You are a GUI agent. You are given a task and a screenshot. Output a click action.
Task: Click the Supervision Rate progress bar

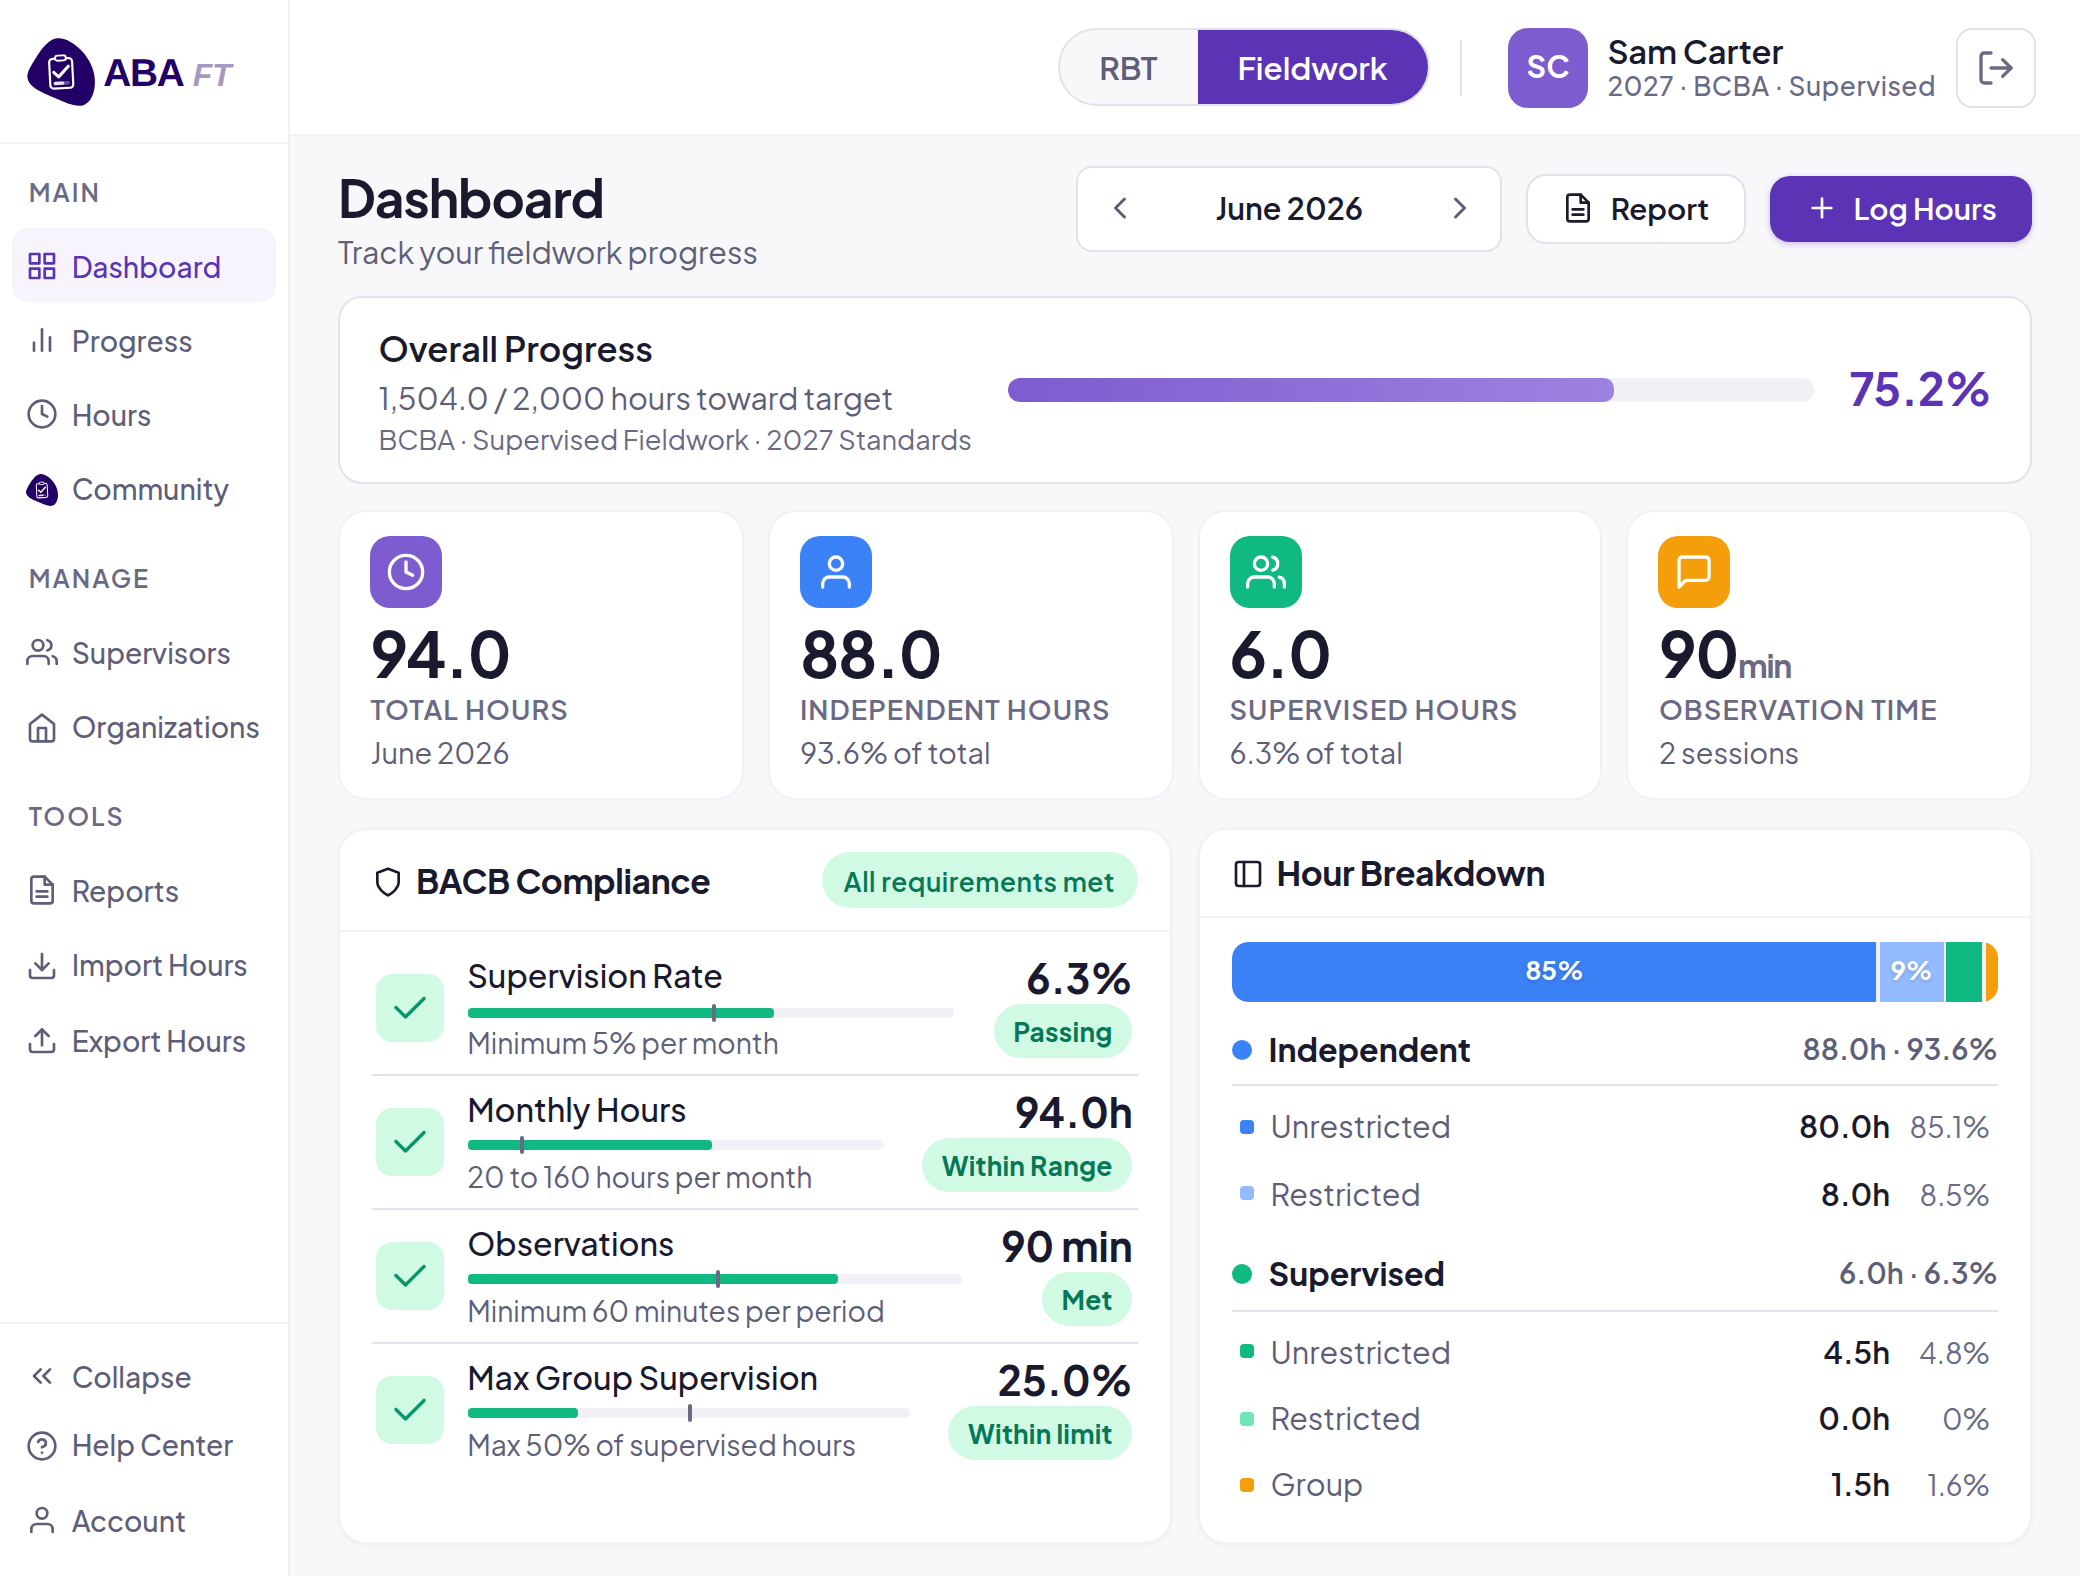[x=710, y=1013]
